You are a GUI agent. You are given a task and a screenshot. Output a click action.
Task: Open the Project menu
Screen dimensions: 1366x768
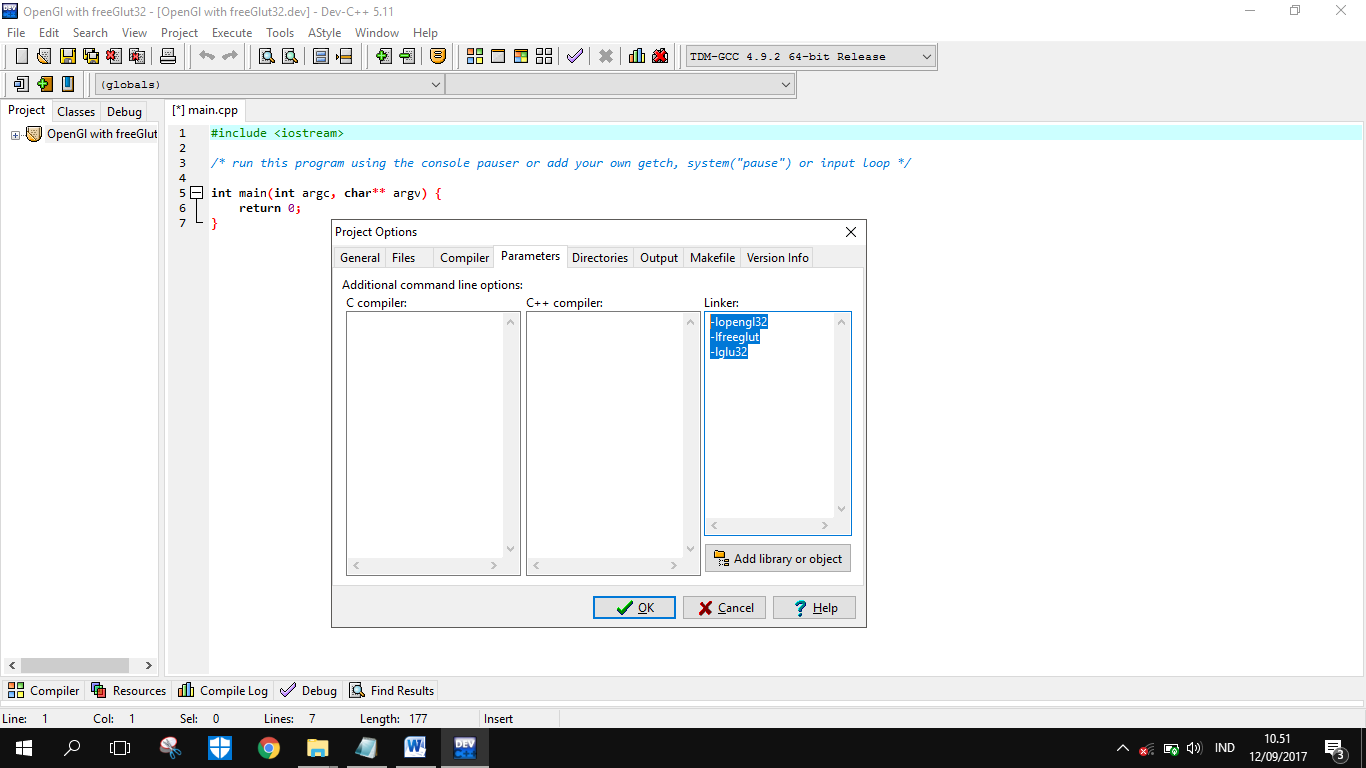(x=179, y=33)
